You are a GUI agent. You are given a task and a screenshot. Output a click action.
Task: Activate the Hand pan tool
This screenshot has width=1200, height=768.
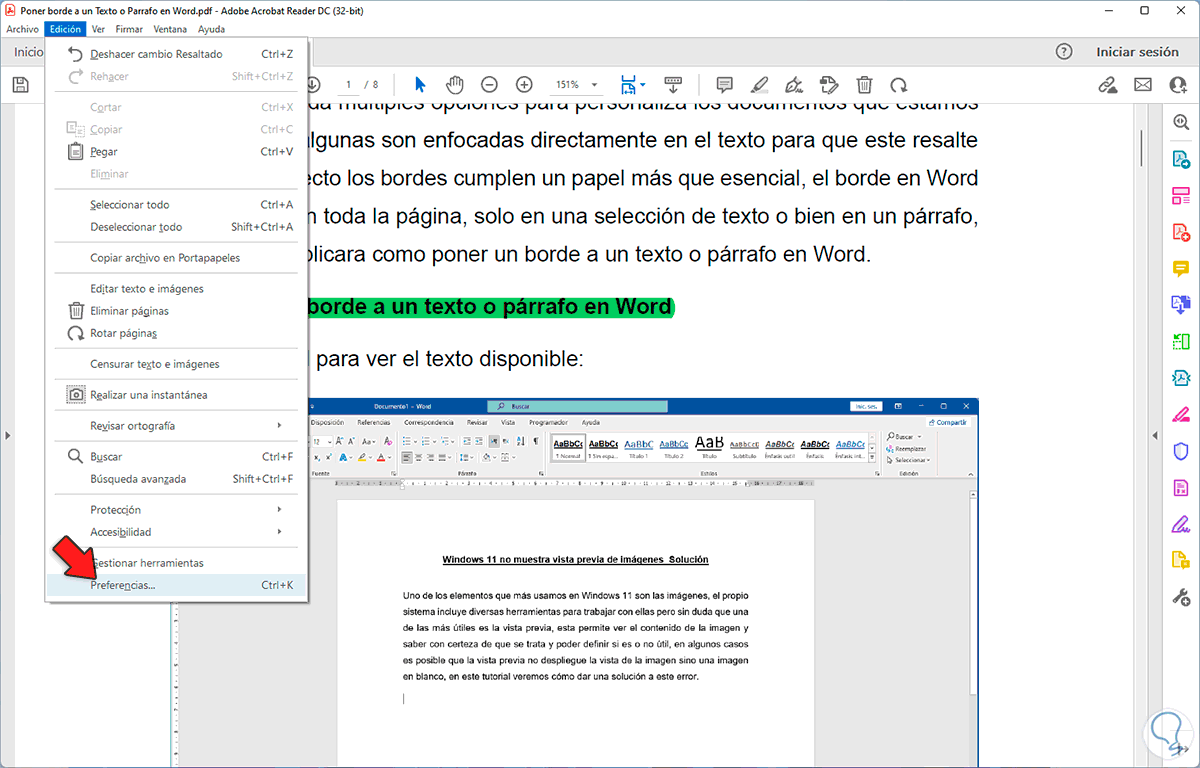[x=455, y=85]
